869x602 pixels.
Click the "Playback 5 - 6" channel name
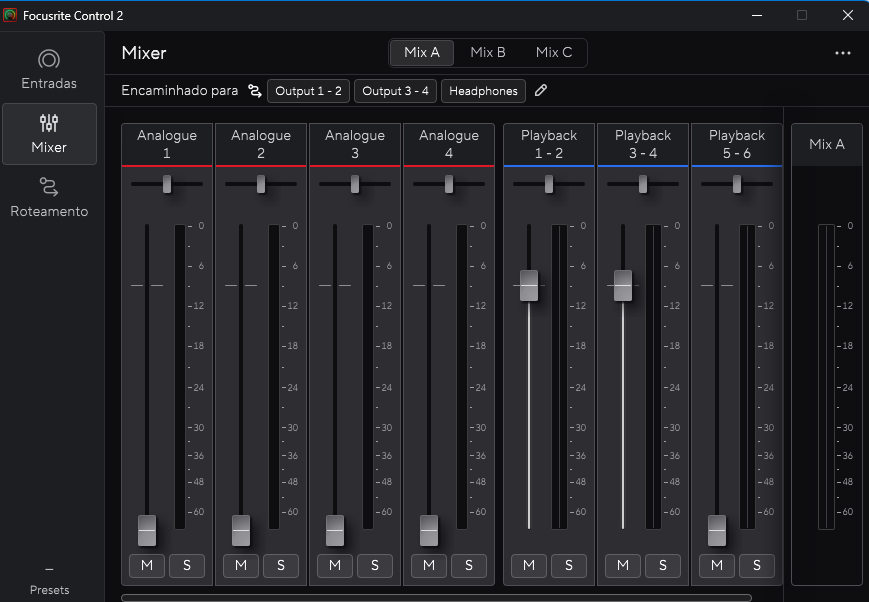coord(737,144)
